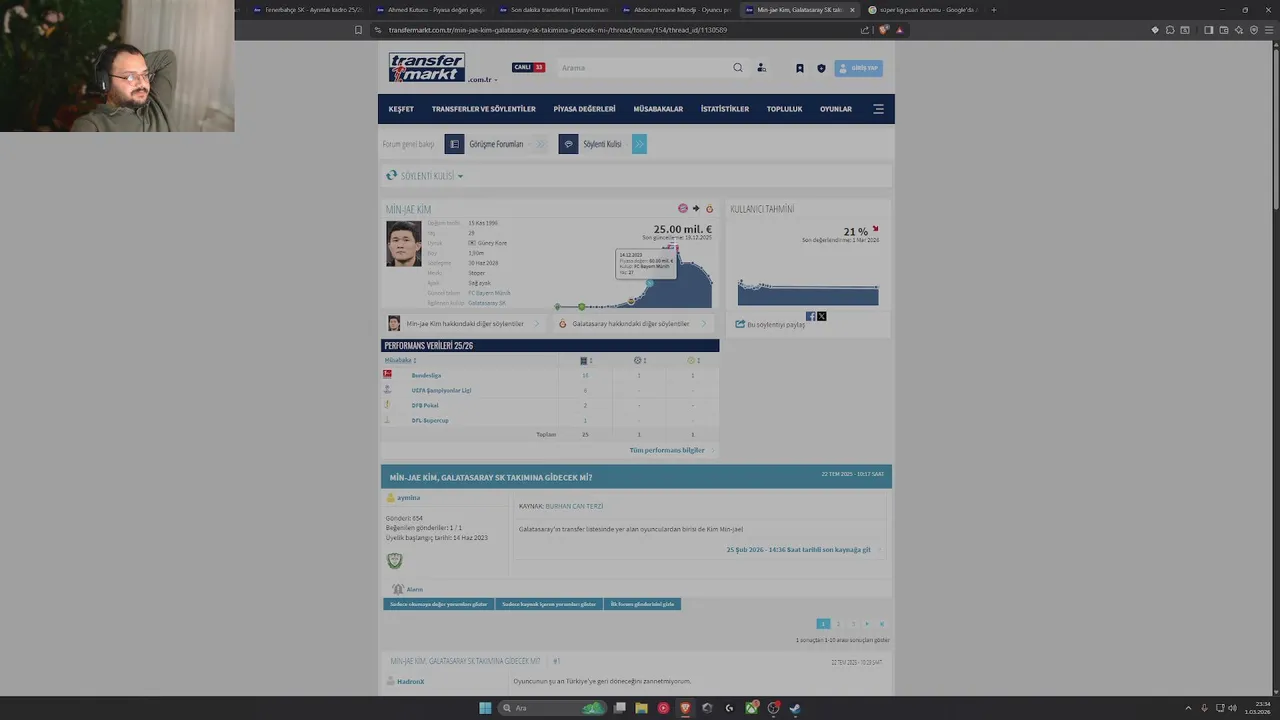Image resolution: width=1280 pixels, height=720 pixels.
Task: Click the magnifier search icon
Action: 738,68
